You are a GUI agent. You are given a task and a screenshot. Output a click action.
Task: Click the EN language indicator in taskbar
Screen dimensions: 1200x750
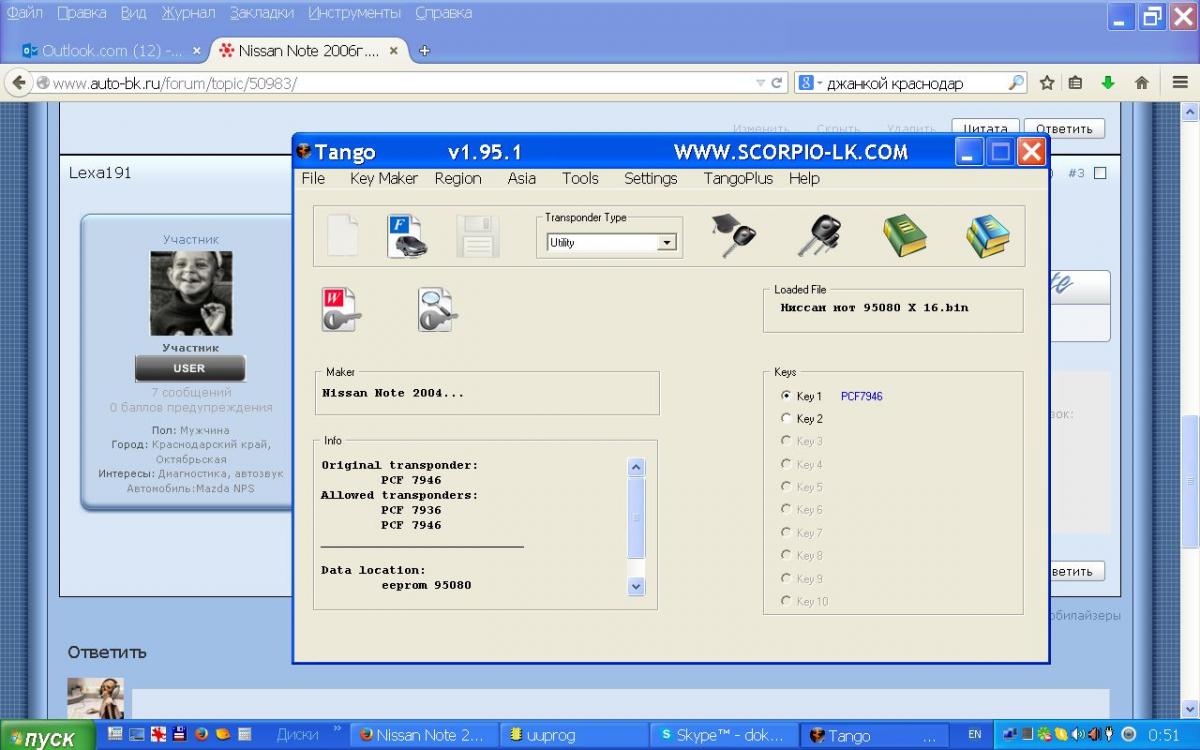pyautogui.click(x=975, y=735)
